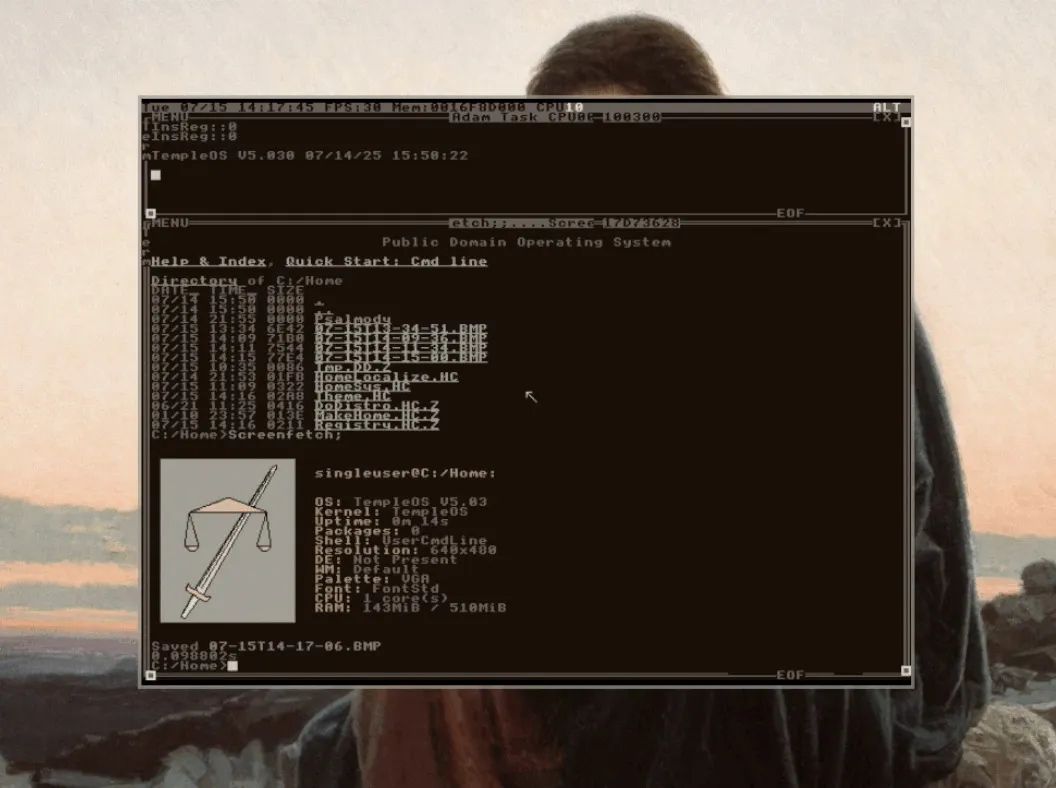The height and width of the screenshot is (788, 1056).
Task: Open file 07-15T14-15-00.BMP
Action: [x=400, y=357]
